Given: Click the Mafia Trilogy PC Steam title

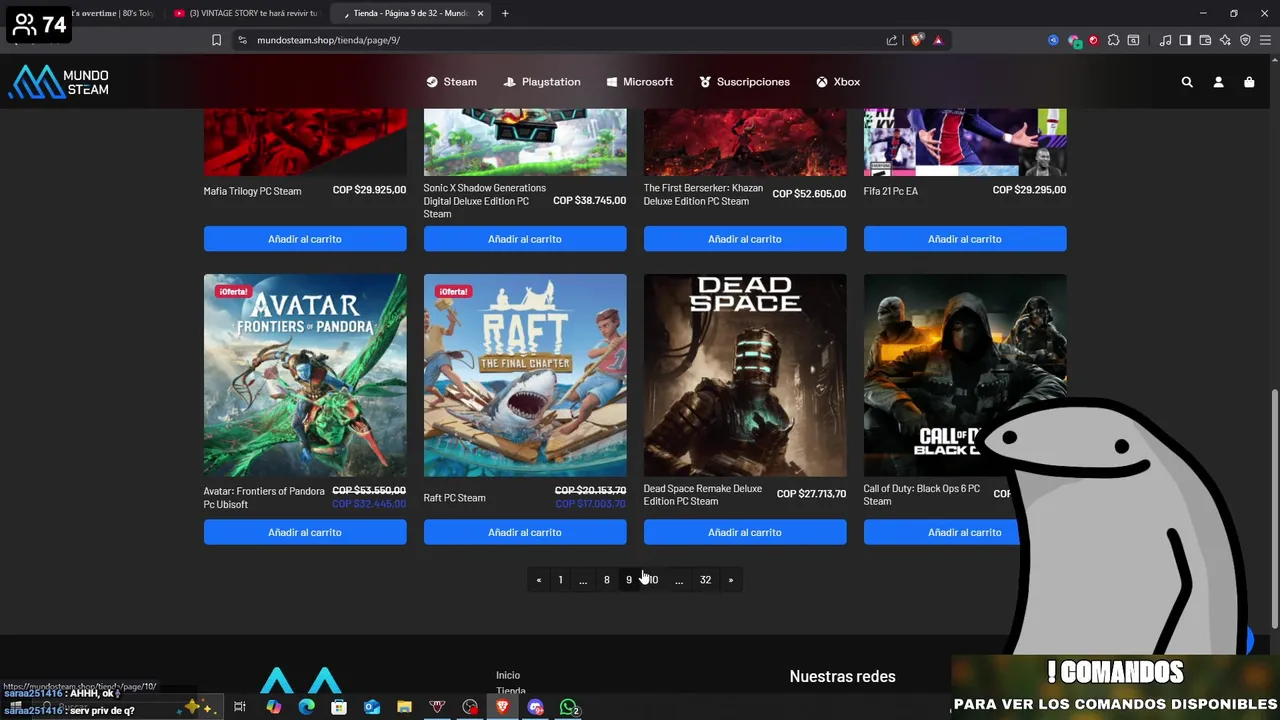Looking at the screenshot, I should click(252, 191).
